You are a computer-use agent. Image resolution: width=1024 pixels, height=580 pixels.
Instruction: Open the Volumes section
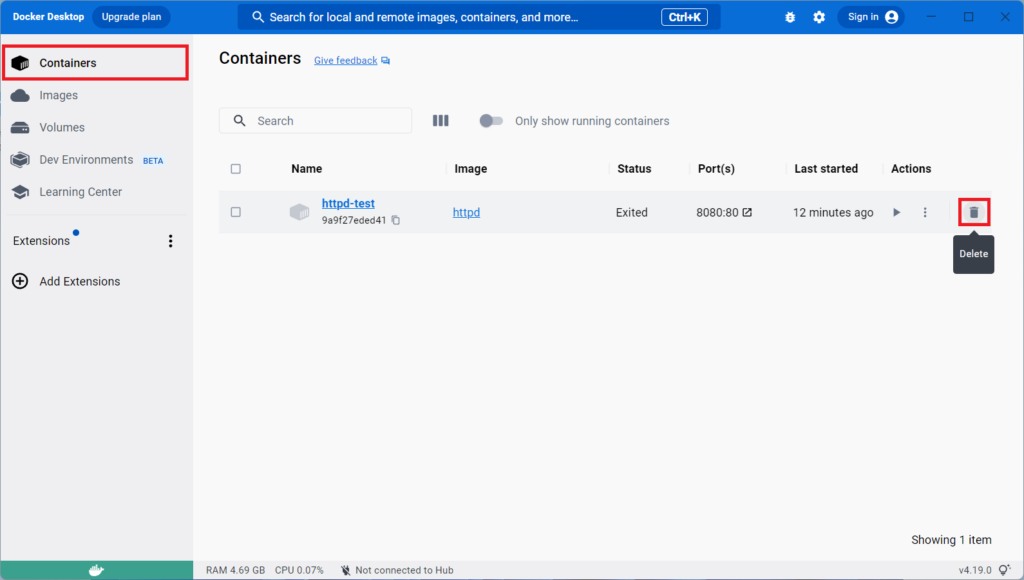click(96, 127)
